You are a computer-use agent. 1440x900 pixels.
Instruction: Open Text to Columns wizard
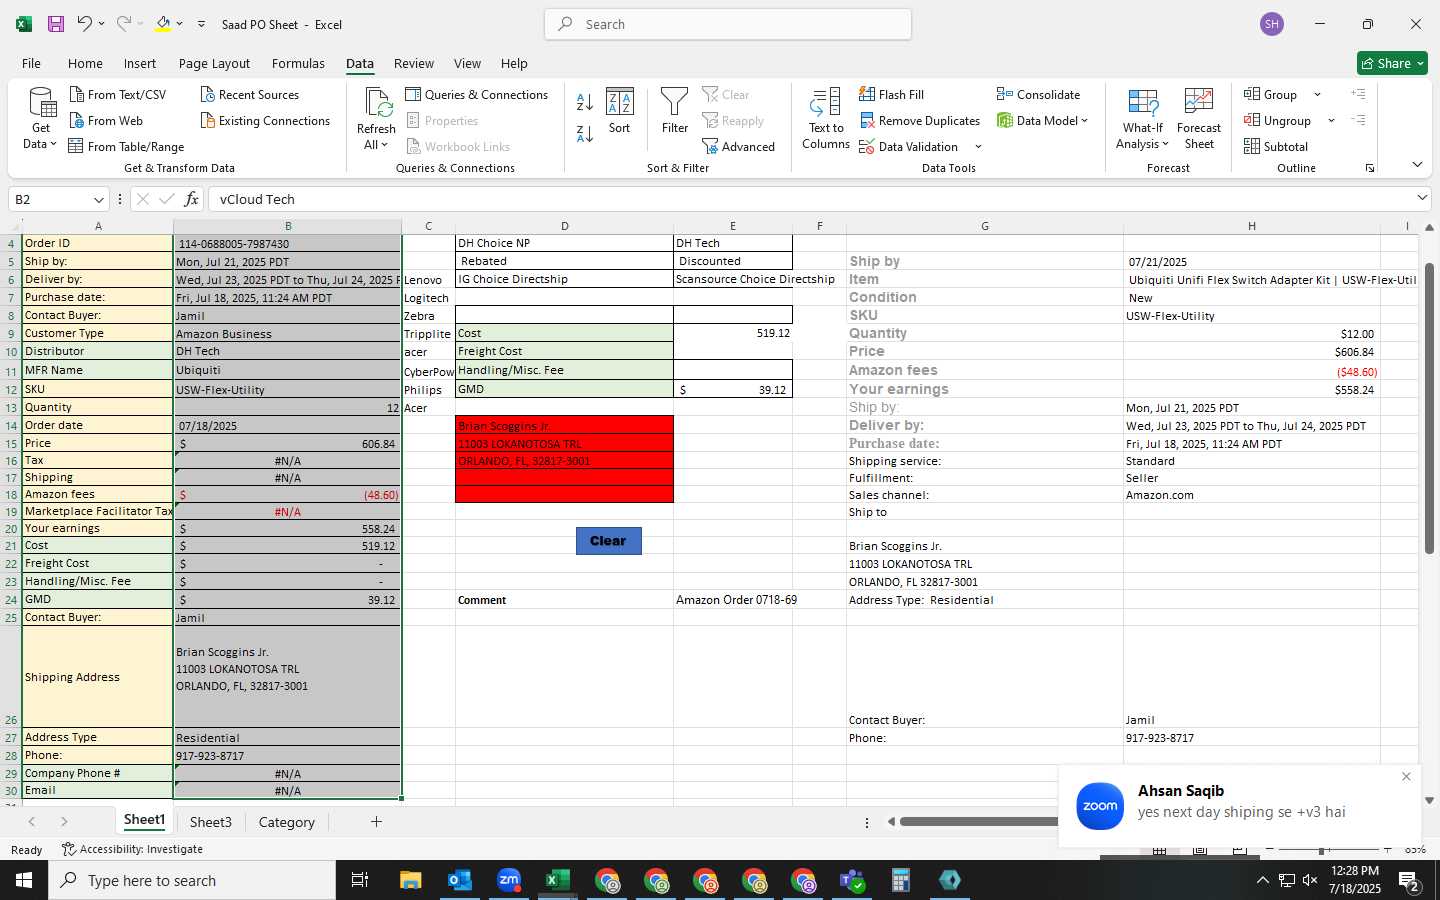pos(826,118)
